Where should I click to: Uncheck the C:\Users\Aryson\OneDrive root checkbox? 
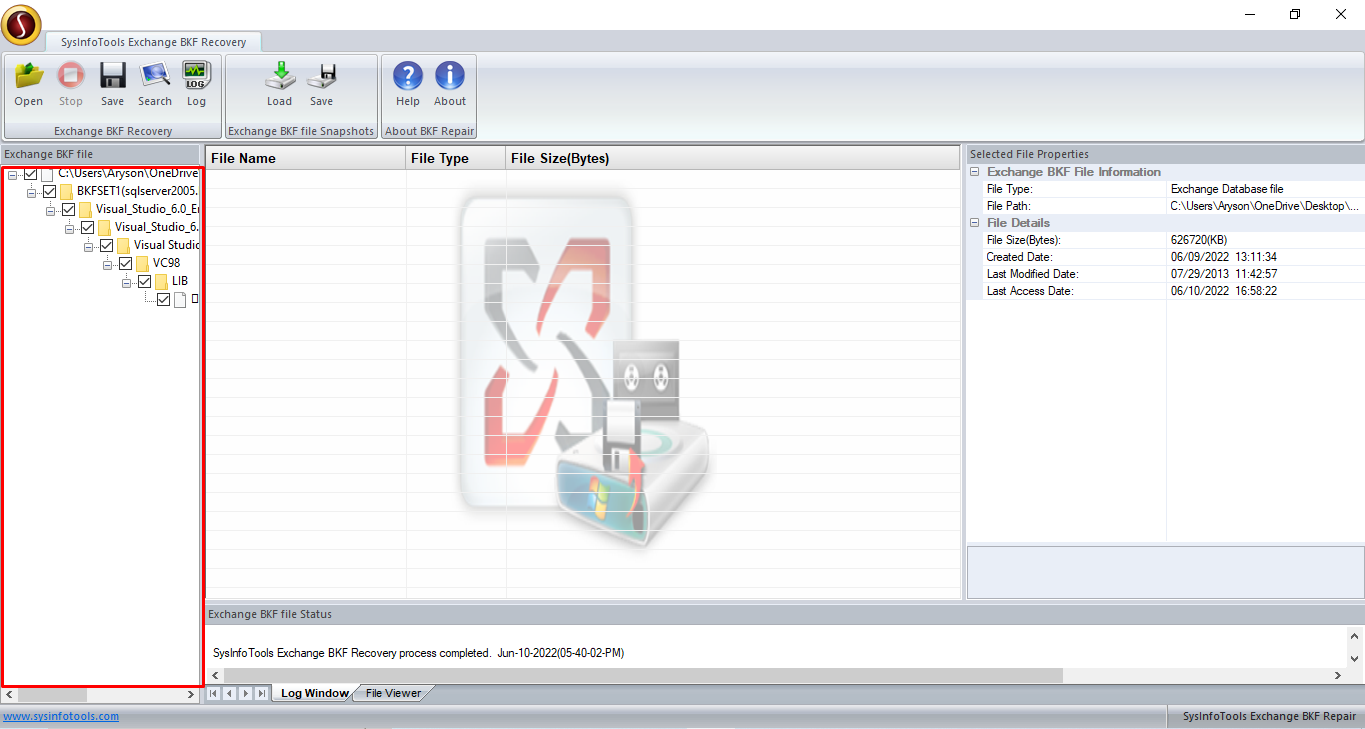[x=30, y=174]
